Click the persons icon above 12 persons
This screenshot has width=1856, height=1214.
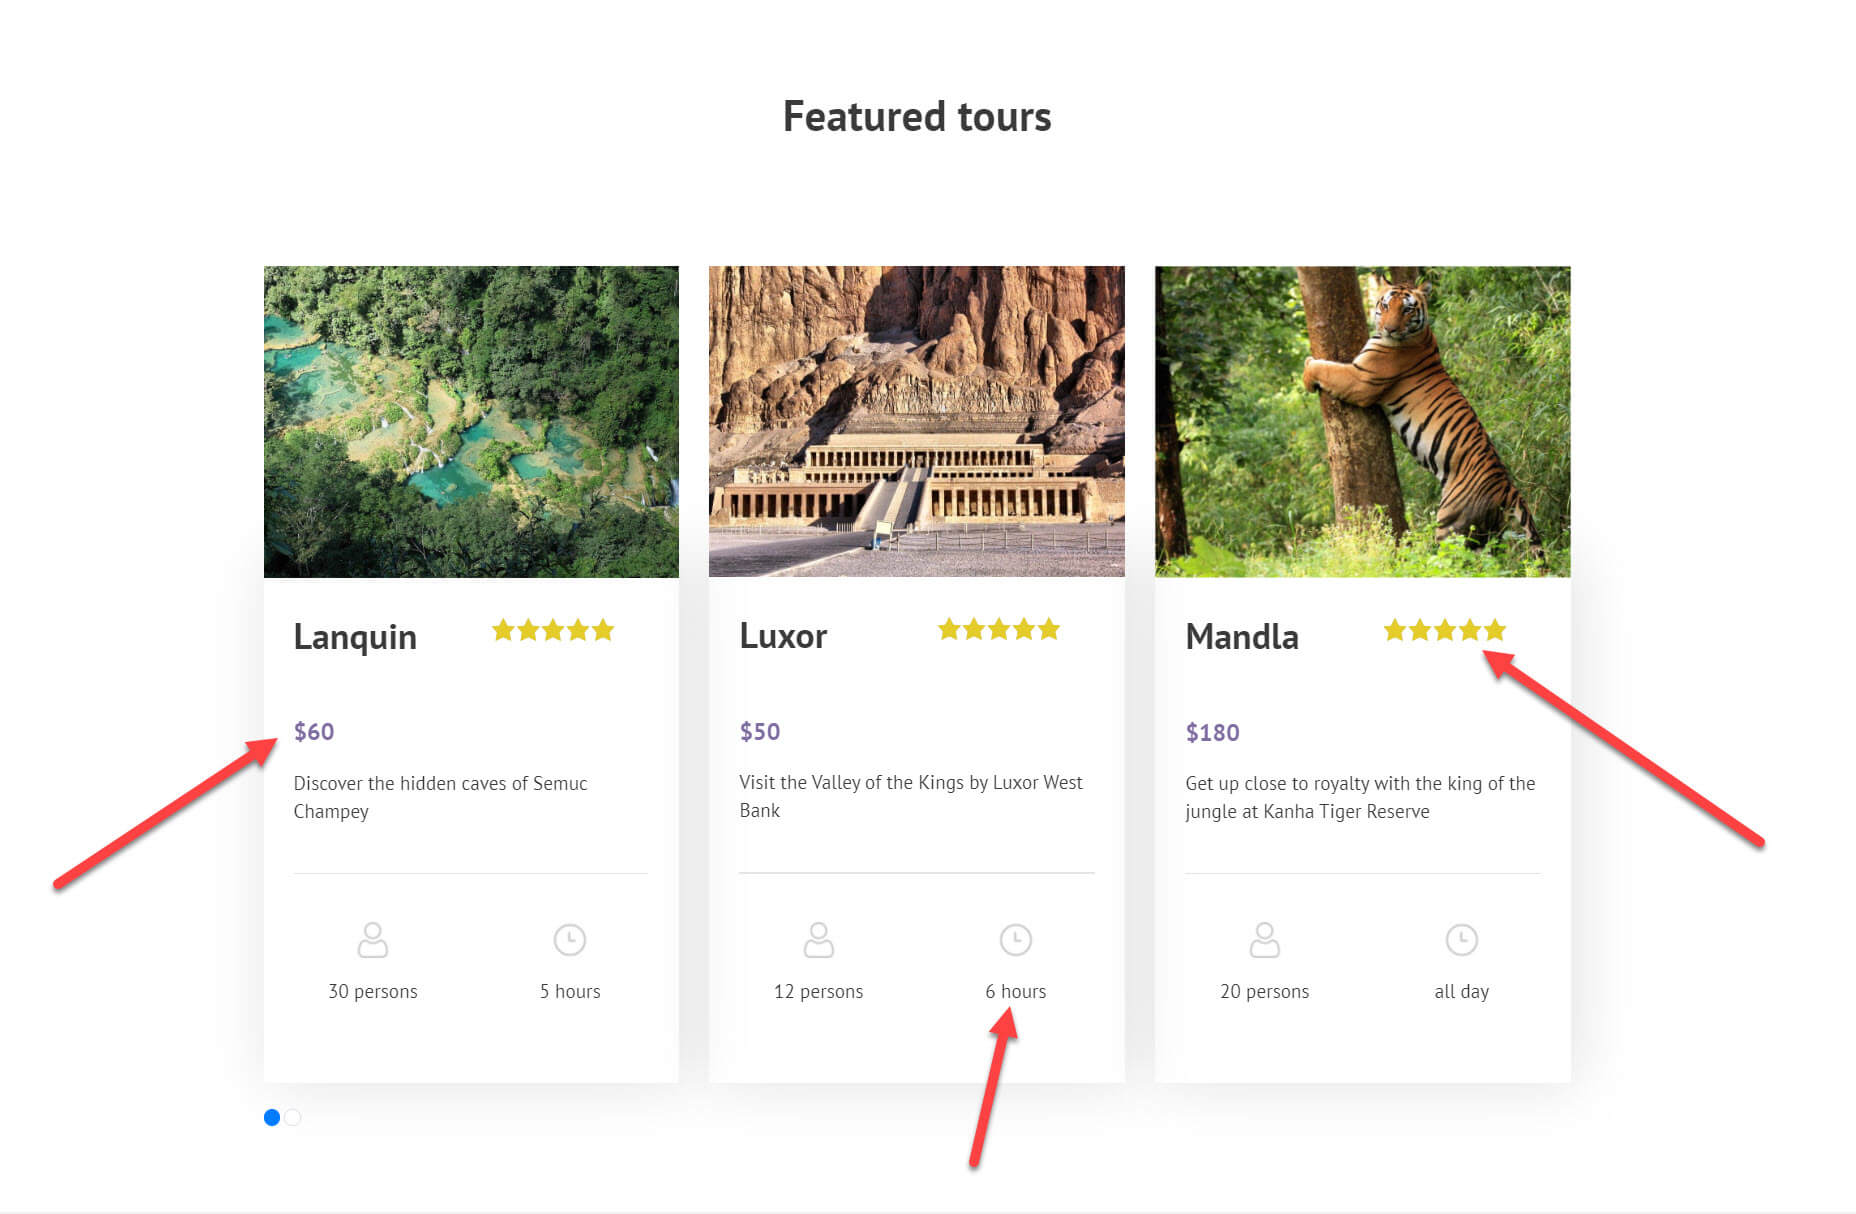(x=819, y=940)
